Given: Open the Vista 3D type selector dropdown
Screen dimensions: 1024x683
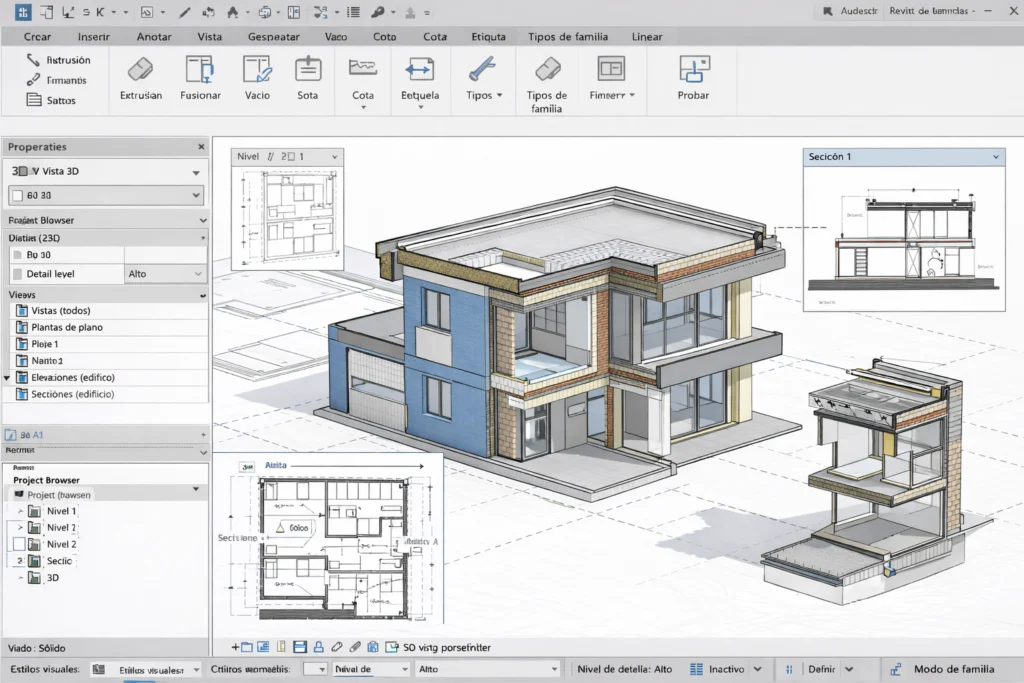Looking at the screenshot, I should pyautogui.click(x=196, y=171).
